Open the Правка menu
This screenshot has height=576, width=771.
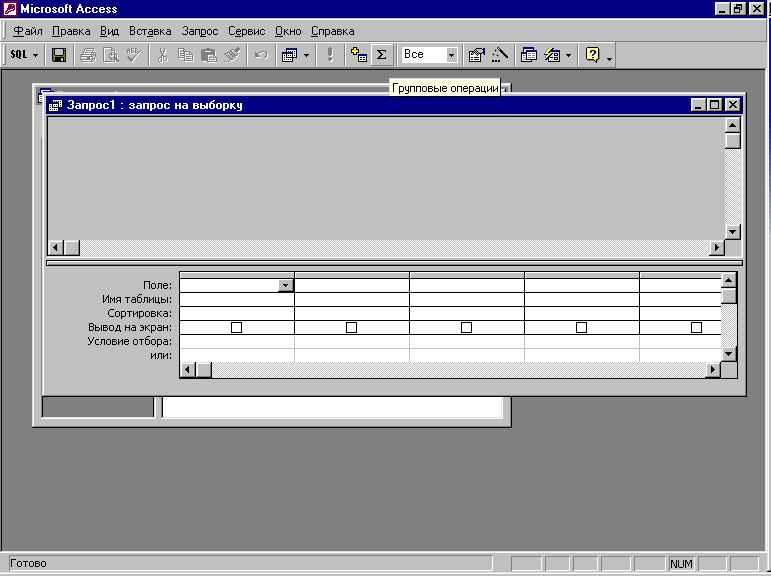(x=71, y=31)
